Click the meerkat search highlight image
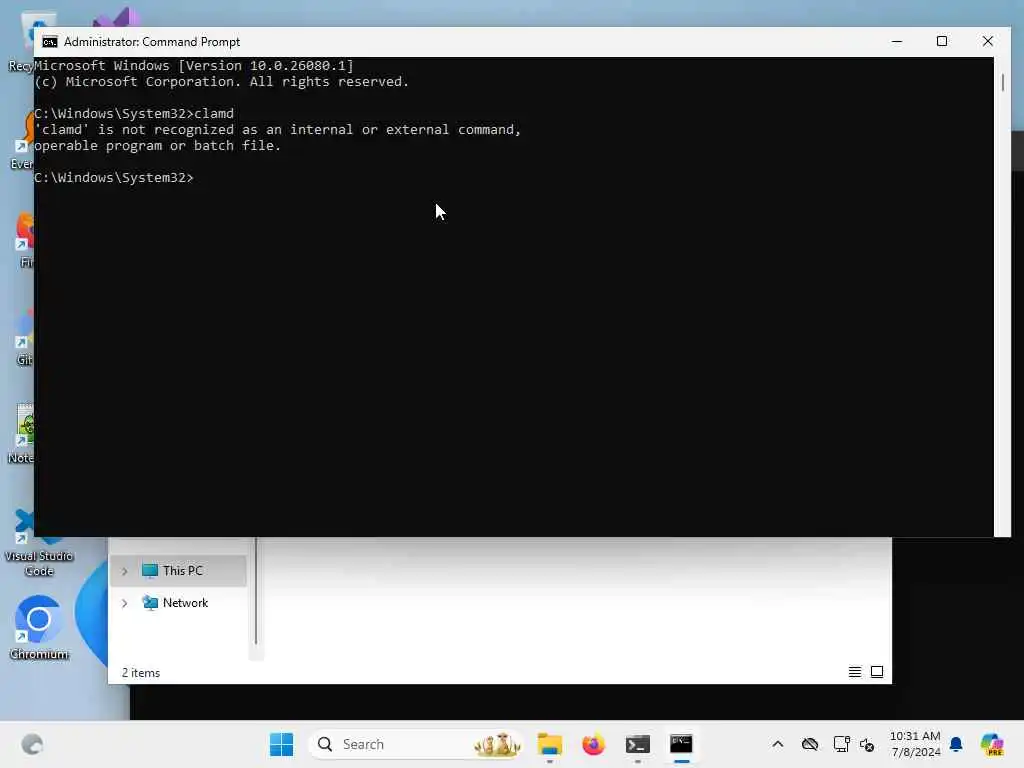 point(498,744)
